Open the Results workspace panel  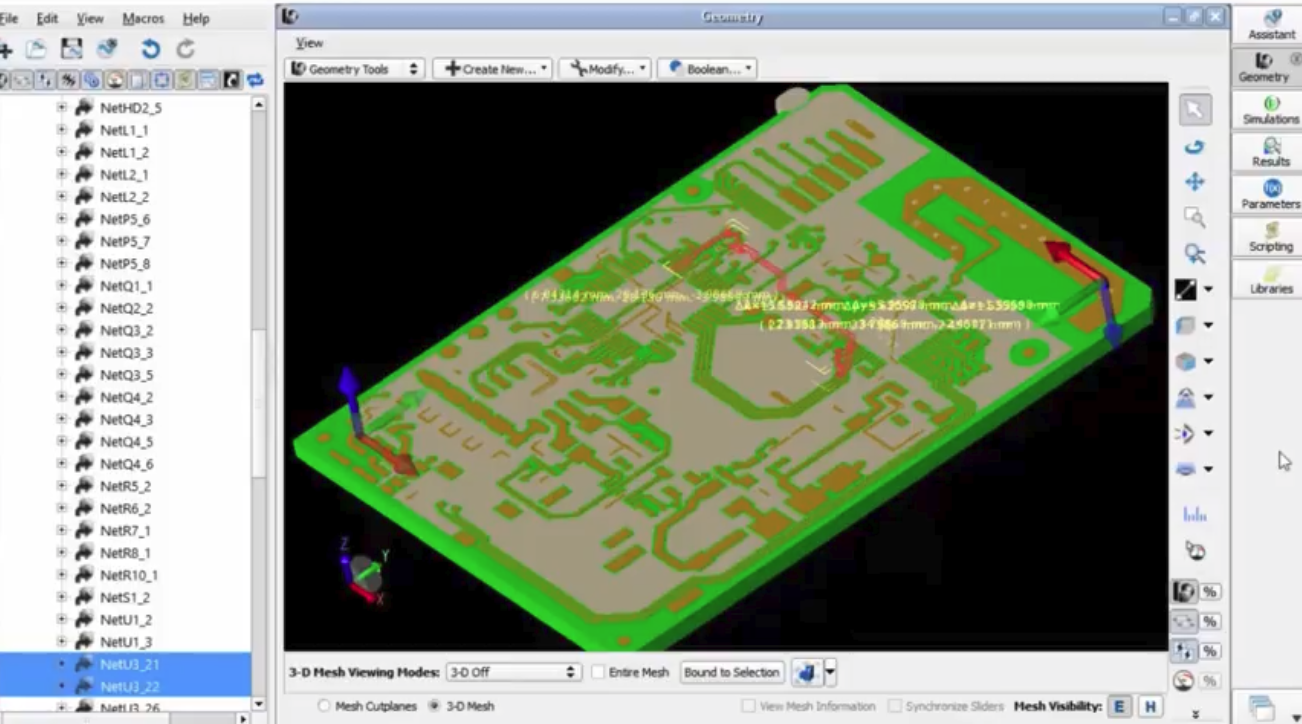coord(1271,153)
